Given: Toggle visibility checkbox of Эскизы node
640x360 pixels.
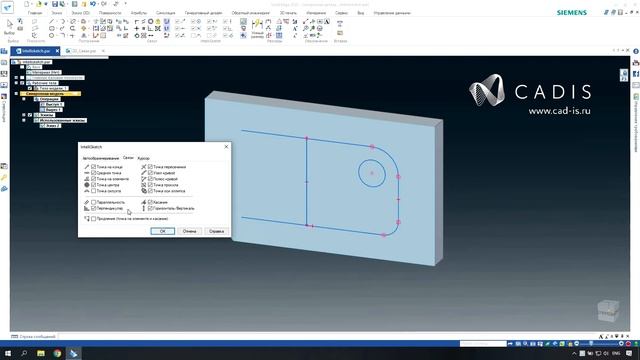Looking at the screenshot, I should (30, 115).
